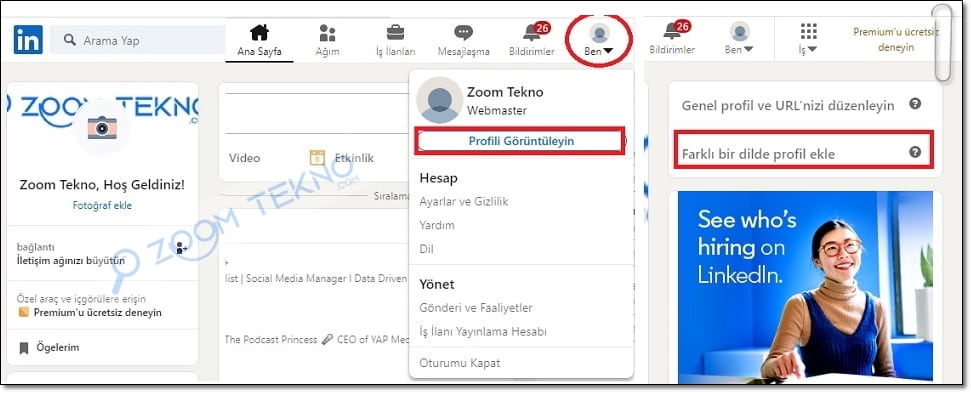
Task: Click the Fotoğraf ekle link
Action: pos(102,205)
